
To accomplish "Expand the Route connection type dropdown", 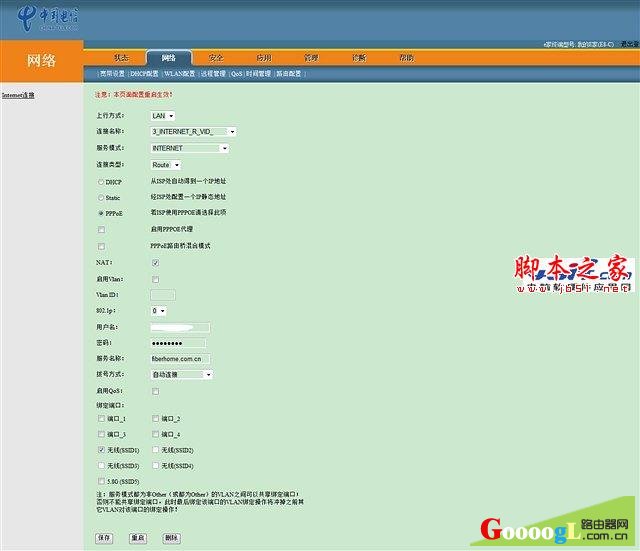I will 166,165.
